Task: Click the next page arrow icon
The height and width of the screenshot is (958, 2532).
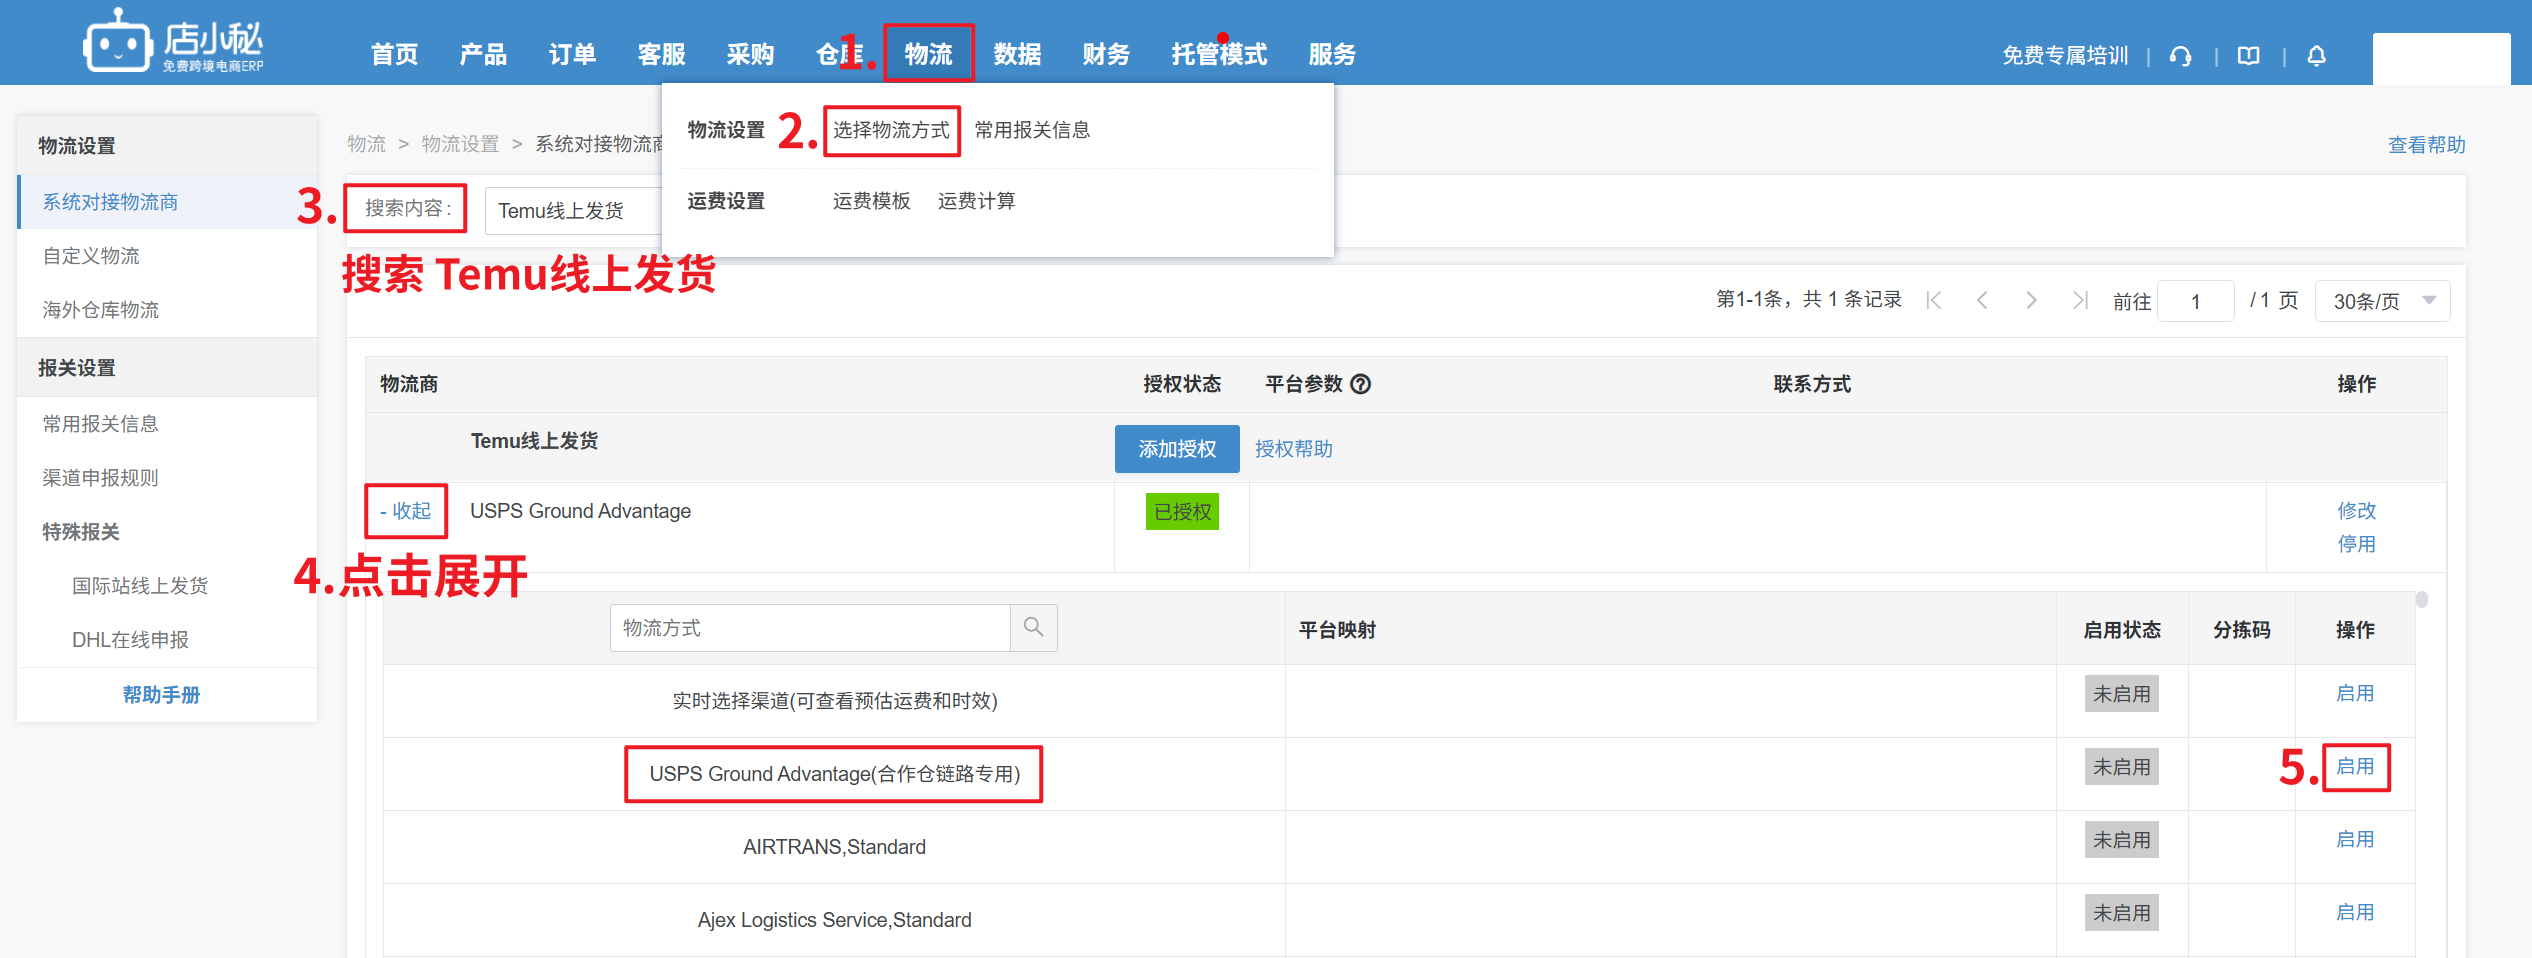Action: 2031,300
